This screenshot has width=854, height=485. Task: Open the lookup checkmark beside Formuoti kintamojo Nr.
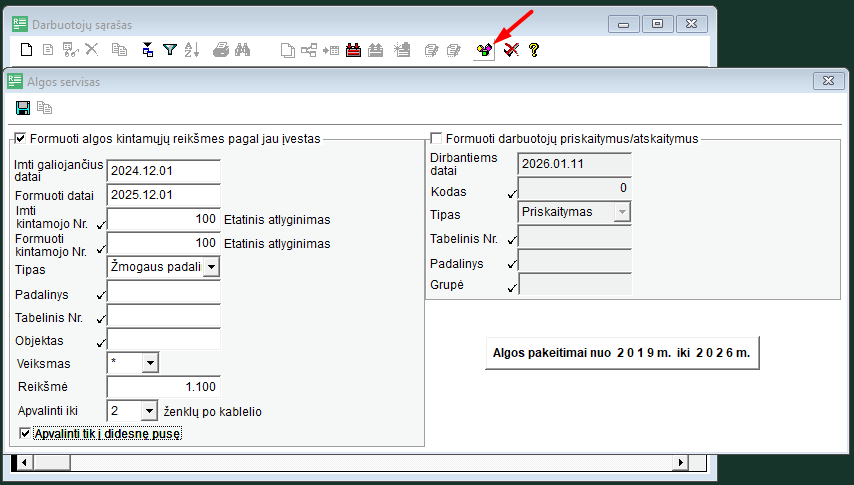coord(101,249)
